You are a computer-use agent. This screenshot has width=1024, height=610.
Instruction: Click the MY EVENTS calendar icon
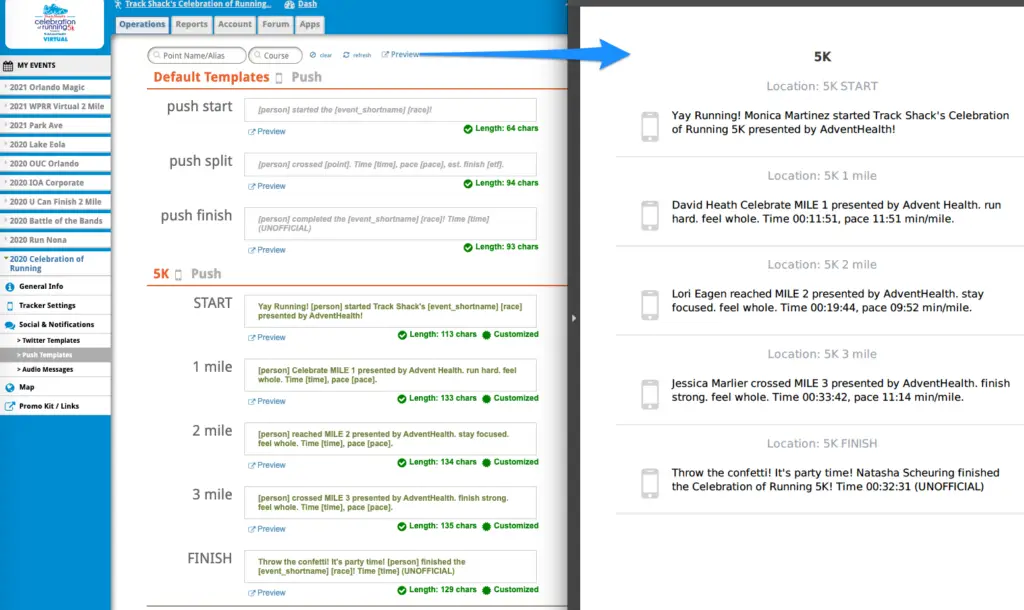point(8,66)
